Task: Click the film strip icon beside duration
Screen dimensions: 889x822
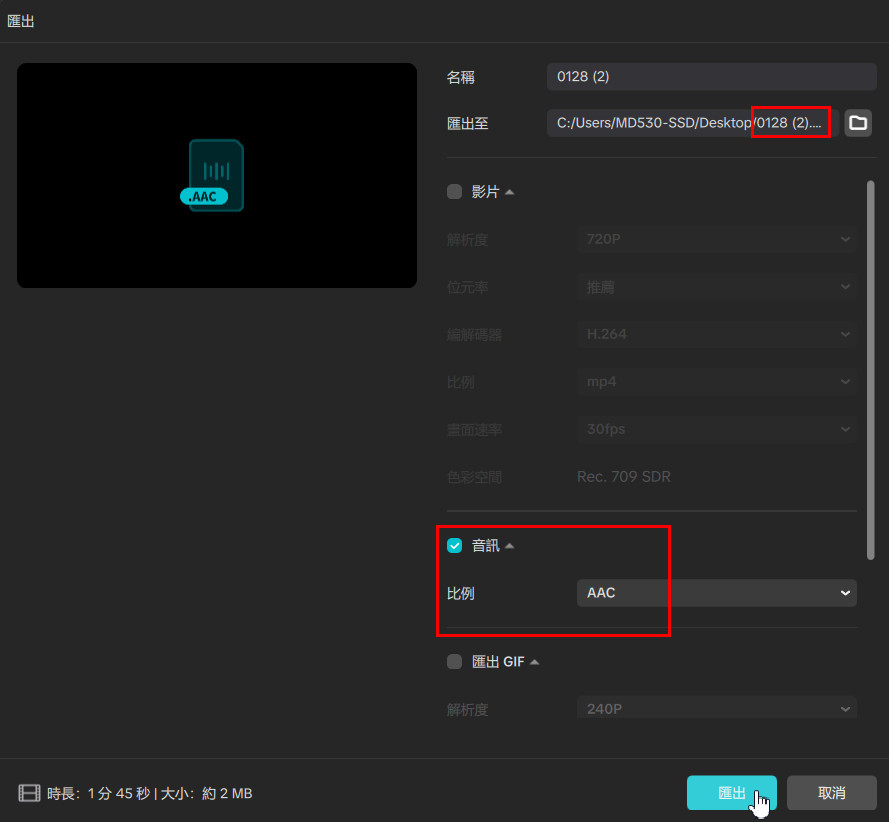Action: (x=29, y=793)
